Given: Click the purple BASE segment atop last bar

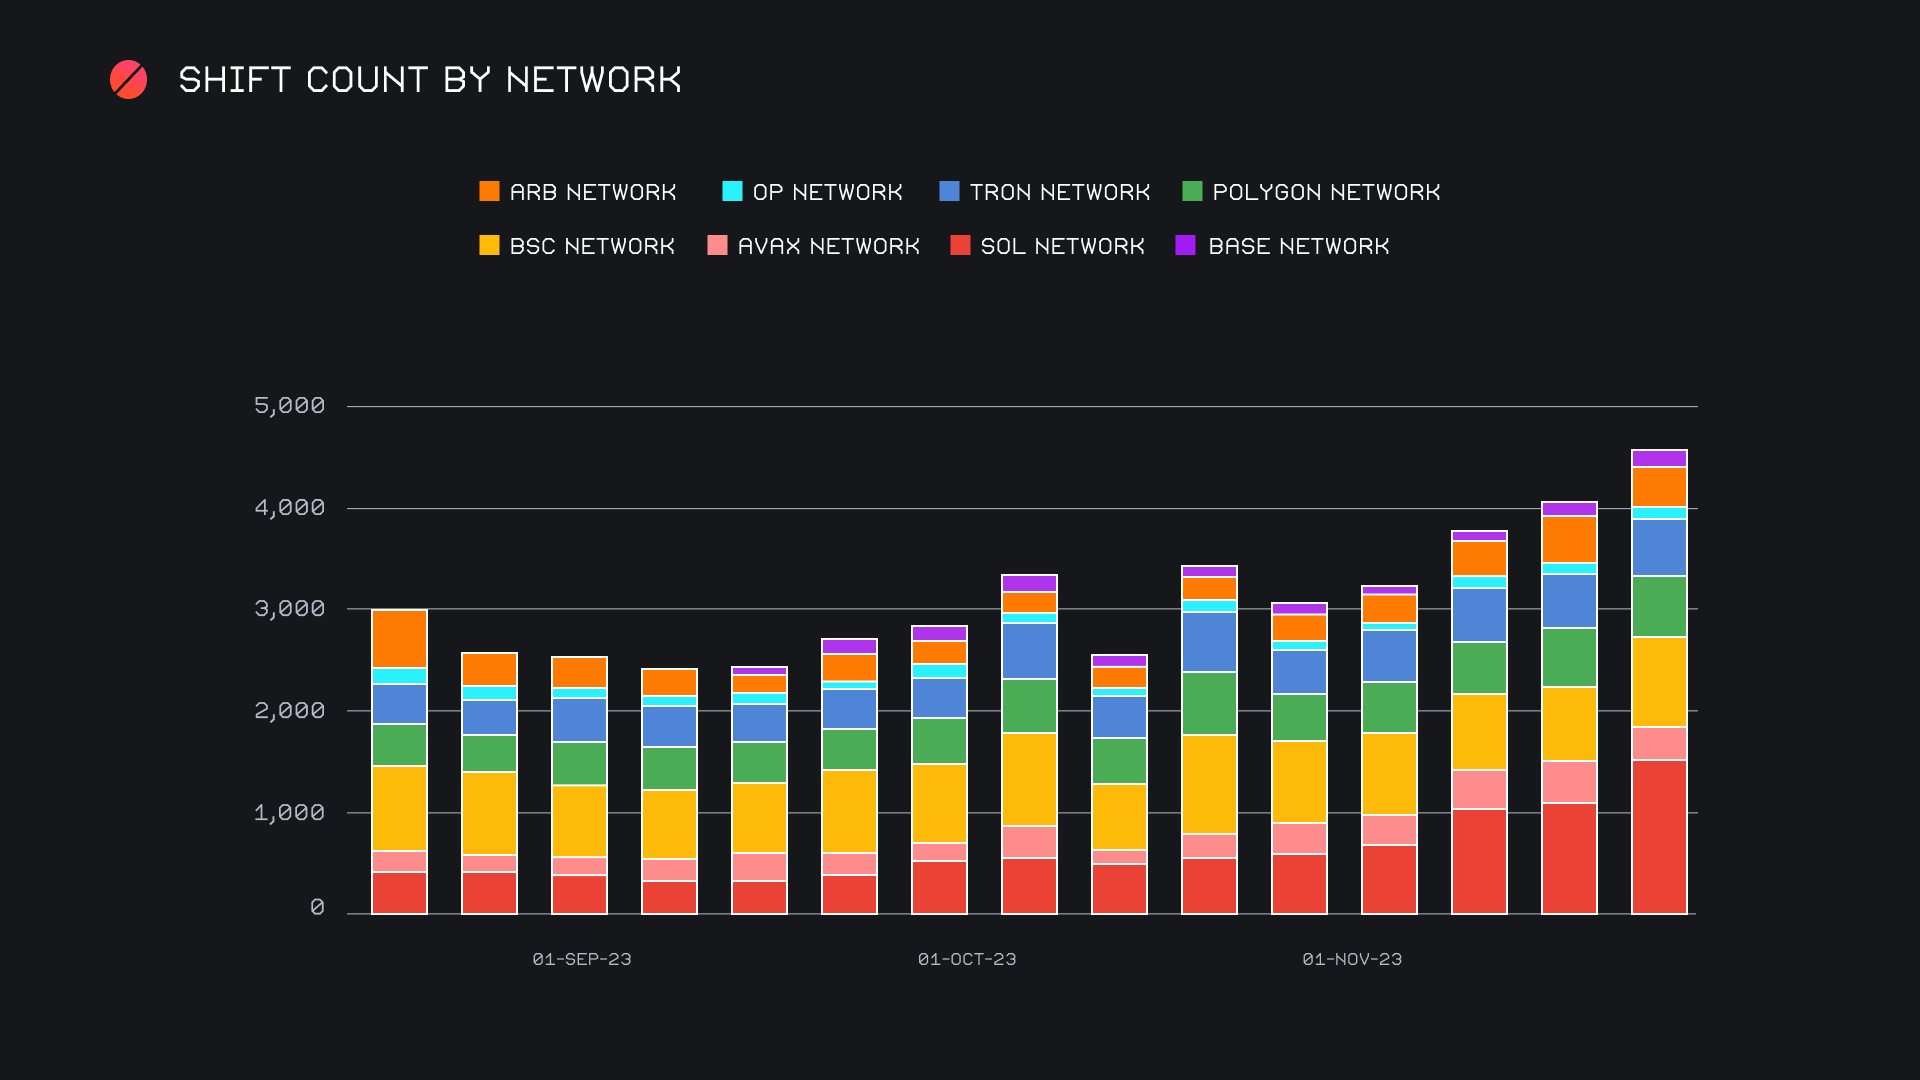Looking at the screenshot, I should tap(1658, 458).
